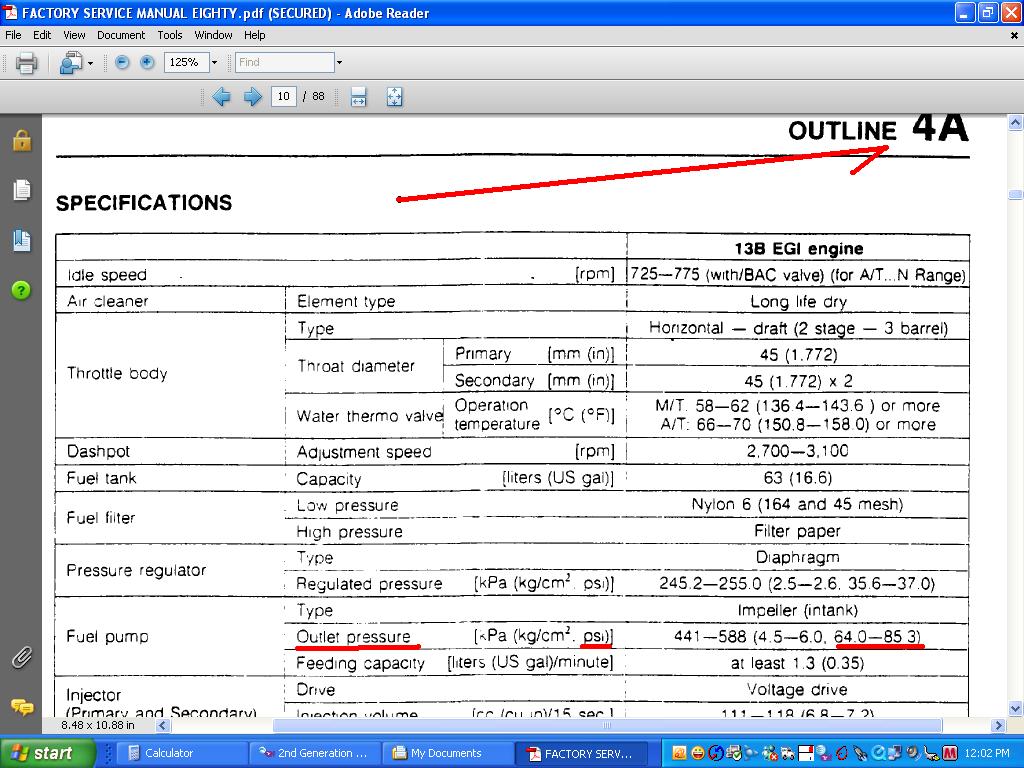Image resolution: width=1024 pixels, height=768 pixels.
Task: Open the security lock panel
Action: coord(21,141)
